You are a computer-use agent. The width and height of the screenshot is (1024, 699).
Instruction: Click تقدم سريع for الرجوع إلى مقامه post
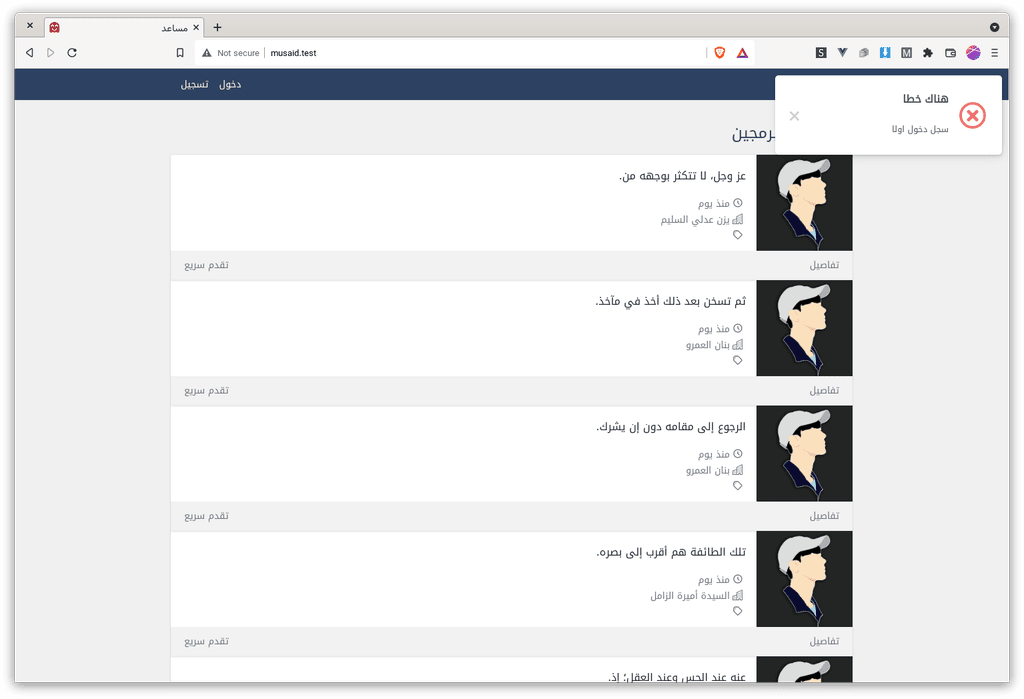206,515
